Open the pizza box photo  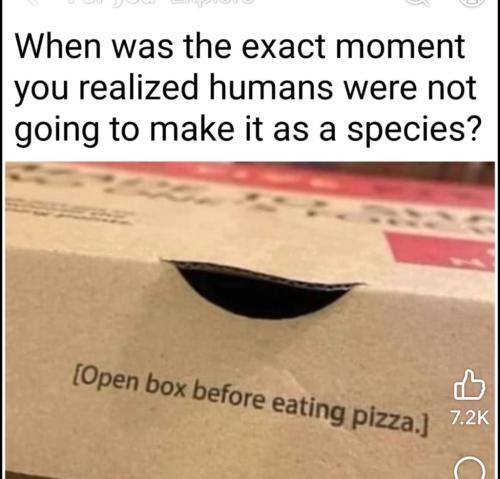(248, 320)
